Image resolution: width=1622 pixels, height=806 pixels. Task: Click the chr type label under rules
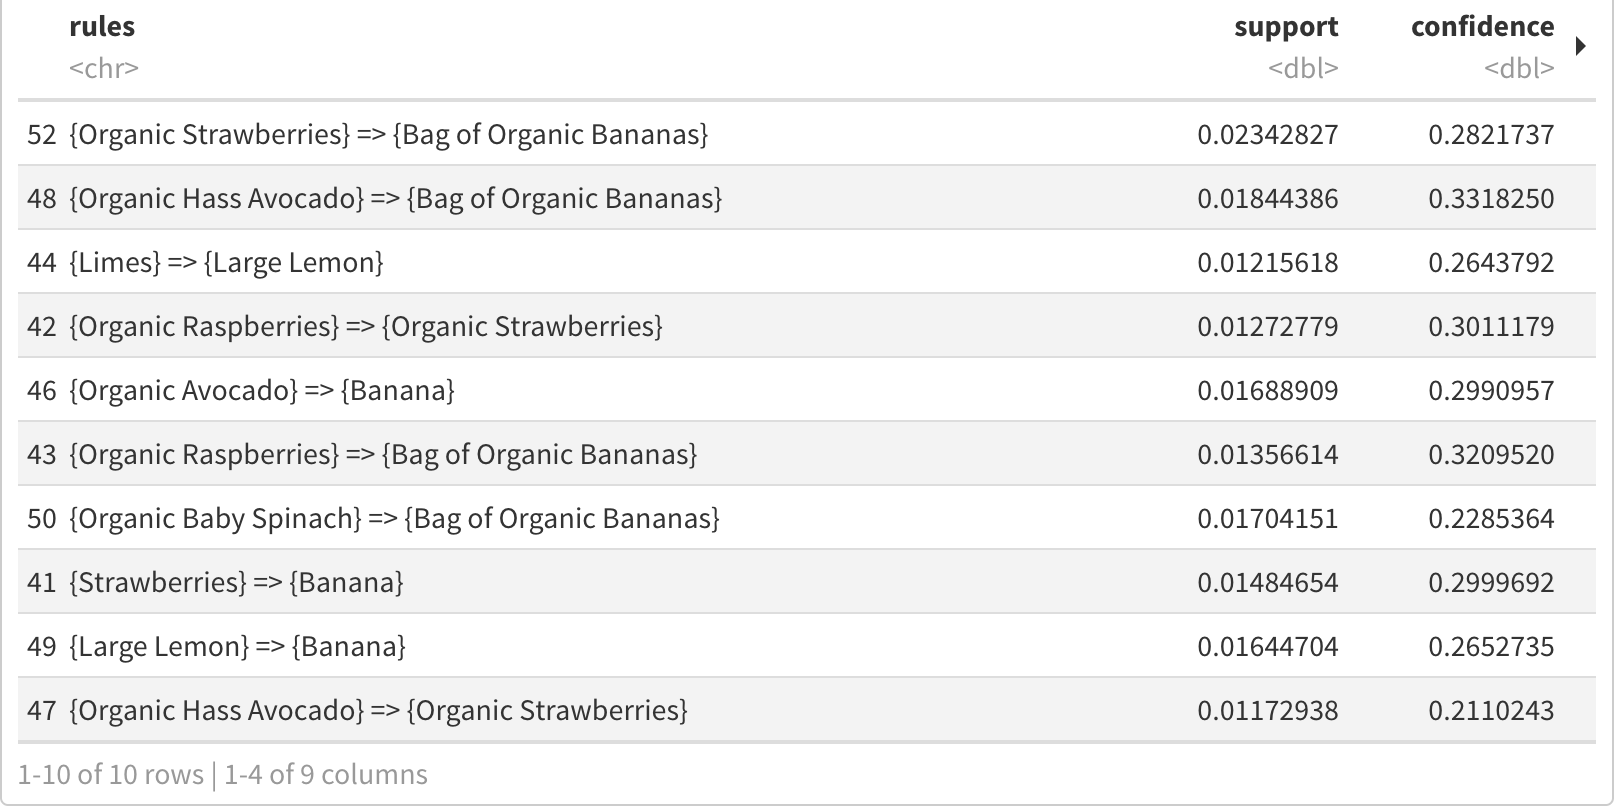104,69
